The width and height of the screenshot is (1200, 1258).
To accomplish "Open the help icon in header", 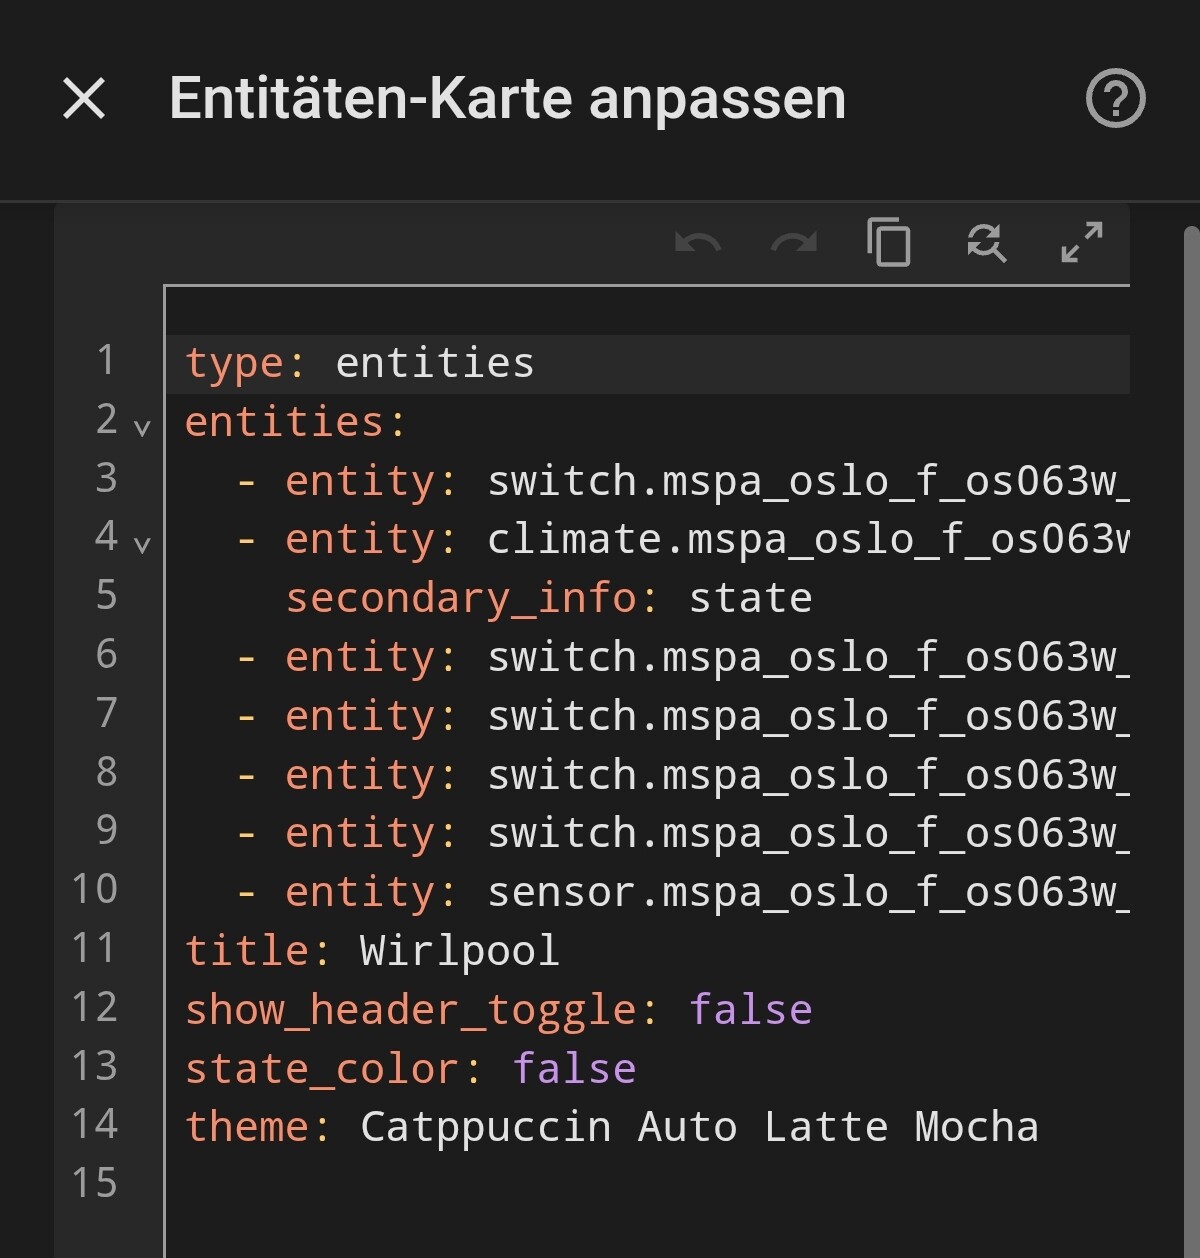I will click(1115, 98).
